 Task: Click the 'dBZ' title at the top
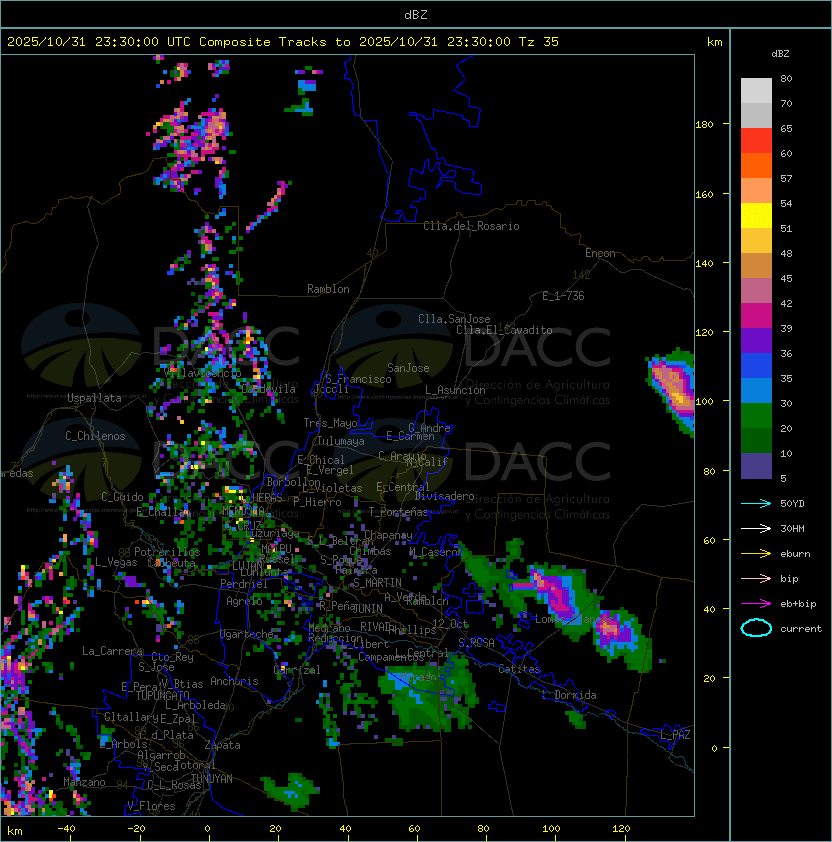coord(416,14)
